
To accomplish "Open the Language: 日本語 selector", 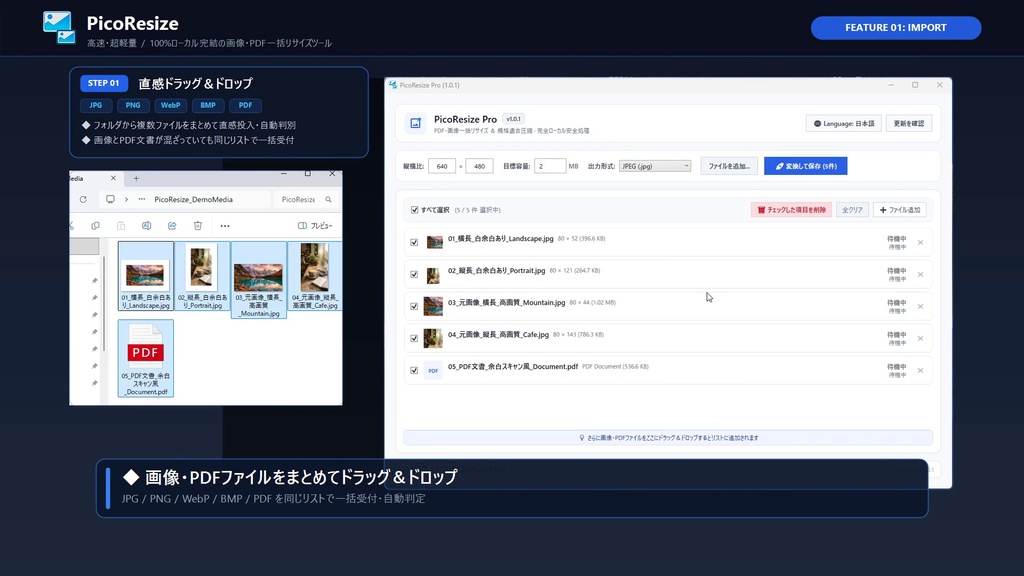I will [844, 123].
